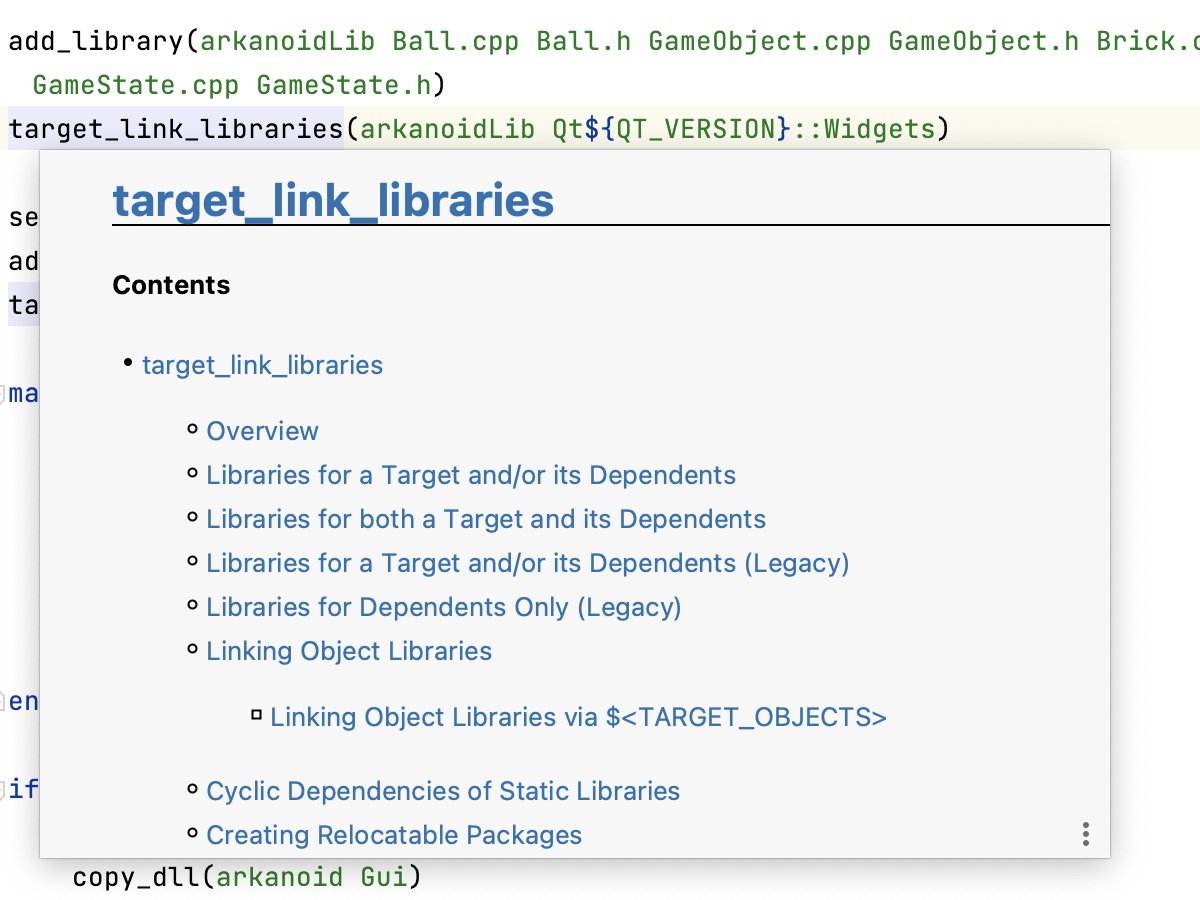
Task: Open 'Libraries for a Target and/or its Dependents (Legacy)'
Action: (527, 563)
